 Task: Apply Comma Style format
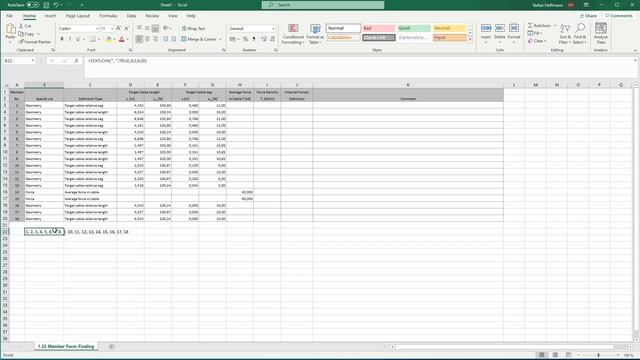point(253,39)
